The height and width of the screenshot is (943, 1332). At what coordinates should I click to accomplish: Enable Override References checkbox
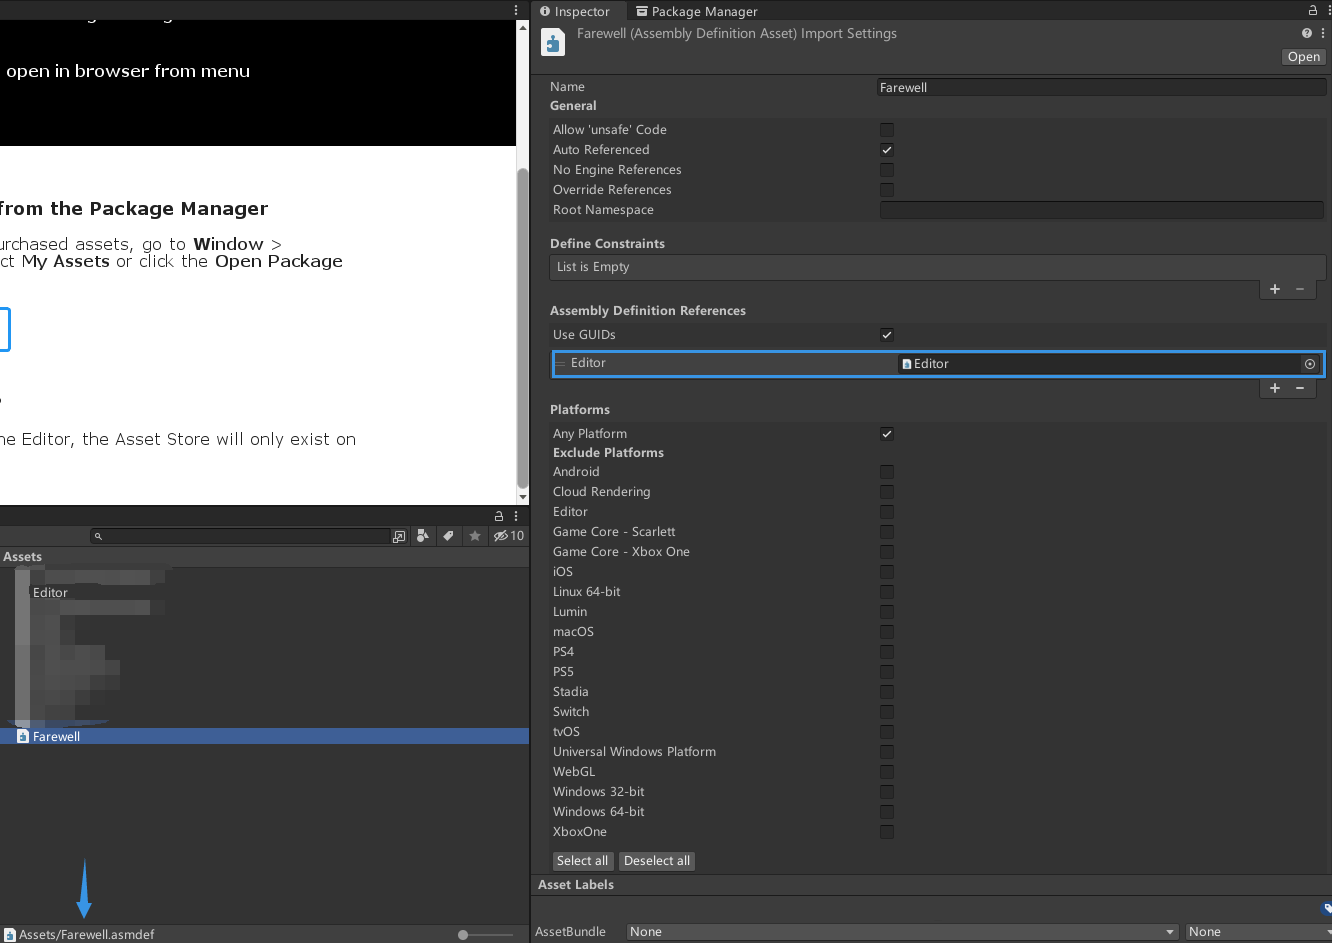pyautogui.click(x=887, y=190)
